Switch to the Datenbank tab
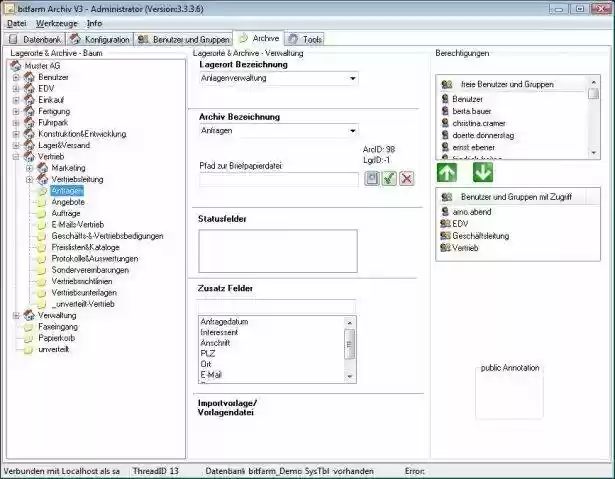 click(35, 39)
